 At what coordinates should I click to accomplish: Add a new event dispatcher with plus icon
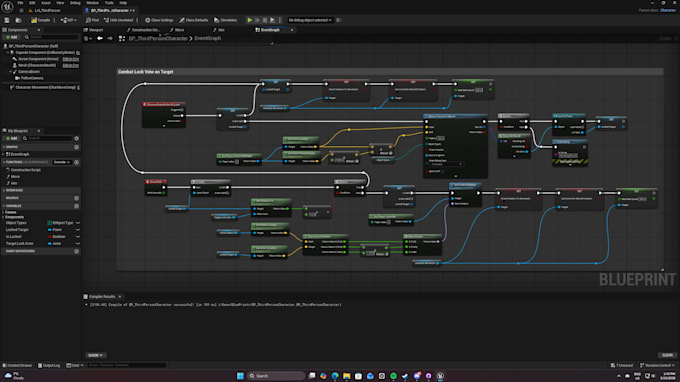(x=76, y=251)
